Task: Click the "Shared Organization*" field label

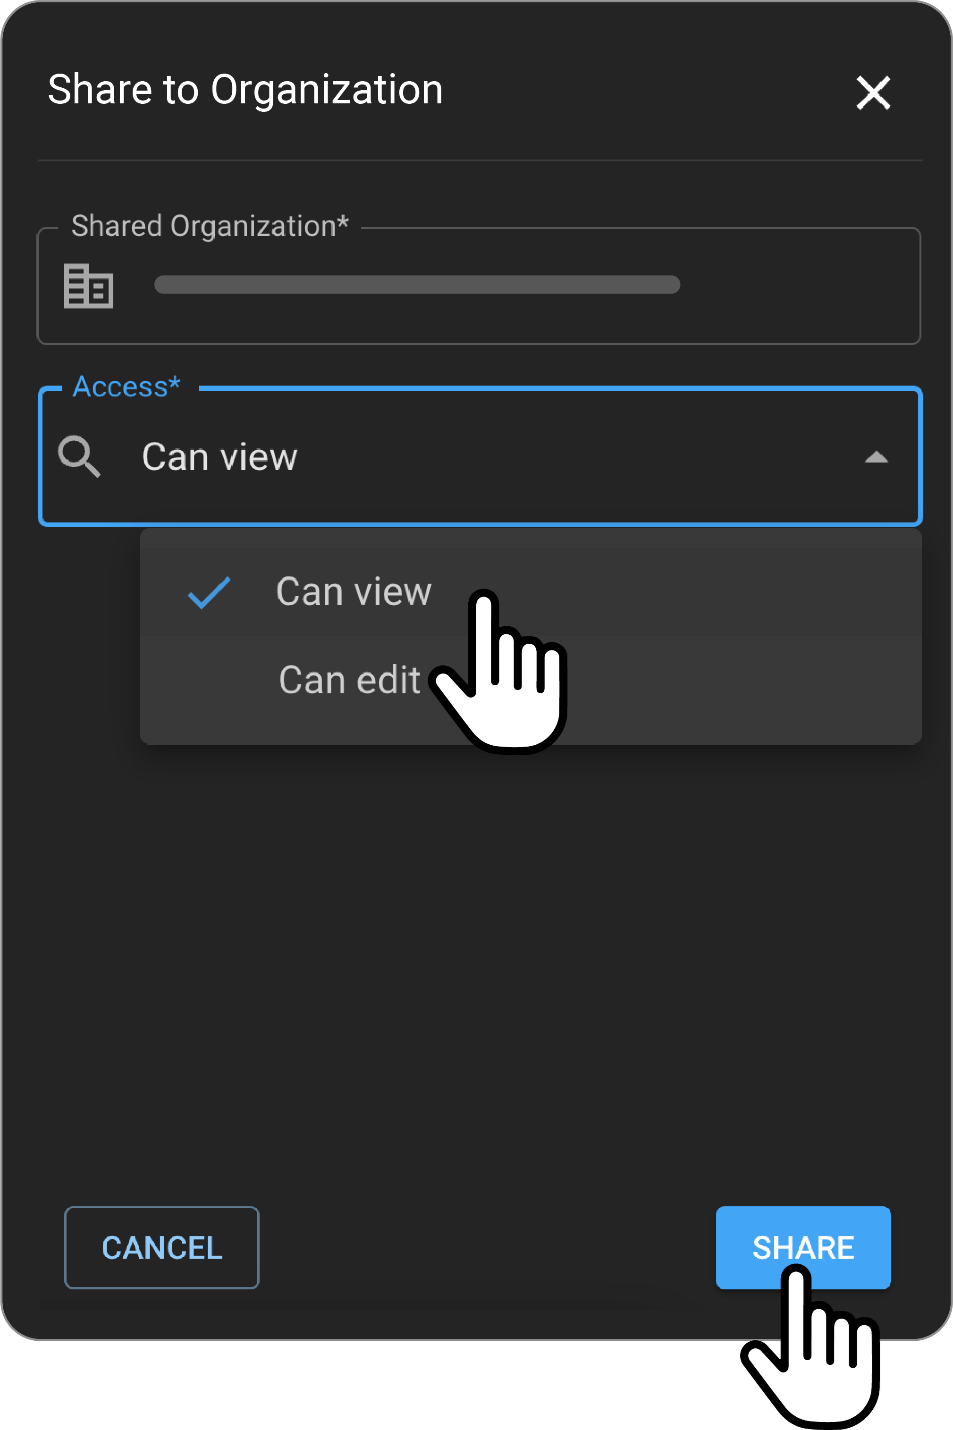Action: (210, 226)
